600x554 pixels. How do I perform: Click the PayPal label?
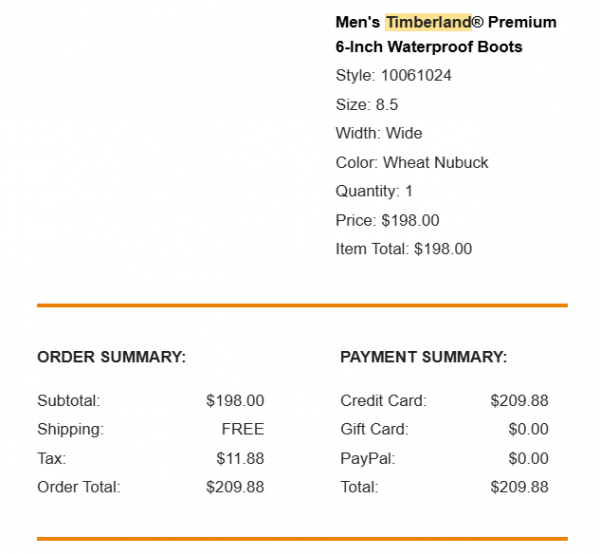coord(367,458)
